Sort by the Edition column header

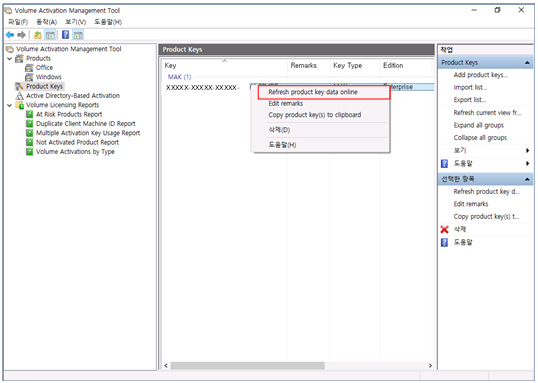coord(406,65)
